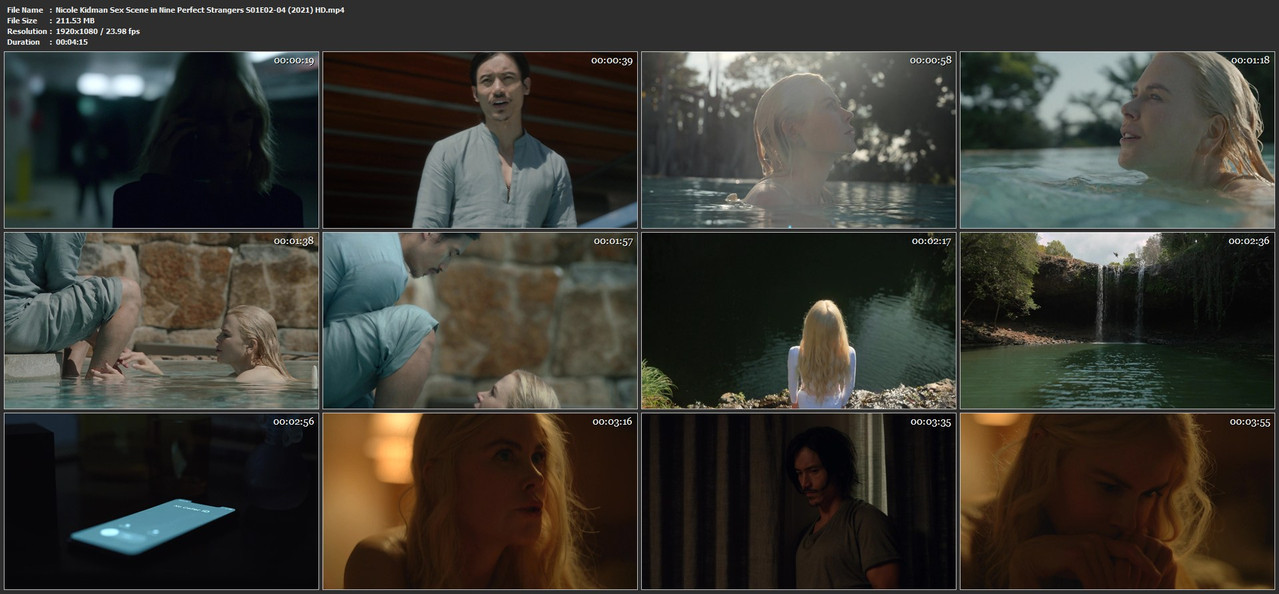This screenshot has width=1279, height=594.
Task: Select the frame at 00:02:17
Action: pos(798,320)
